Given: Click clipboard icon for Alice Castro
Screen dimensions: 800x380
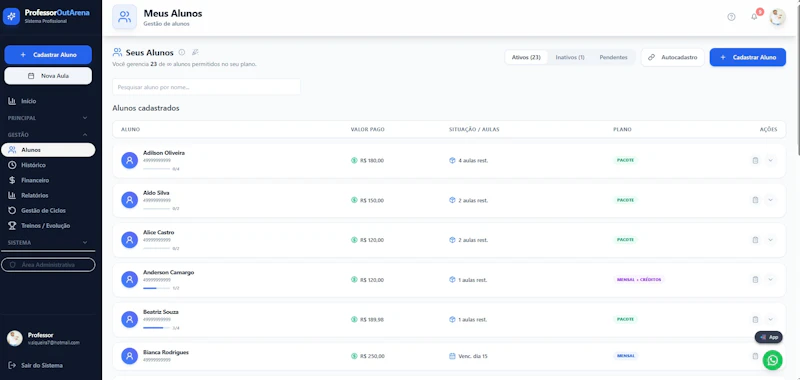Looking at the screenshot, I should 755,240.
